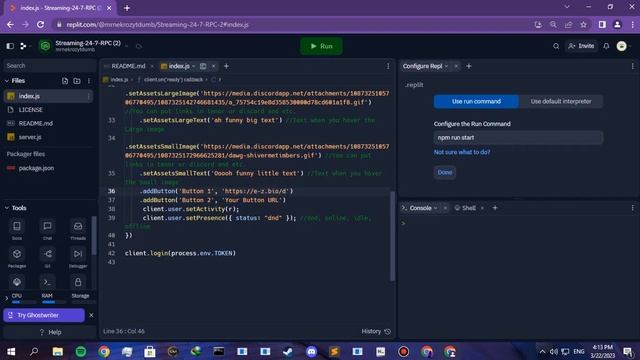Viewport: 640px width, 360px height.
Task: Open the Replit logo menu
Action: (24, 46)
